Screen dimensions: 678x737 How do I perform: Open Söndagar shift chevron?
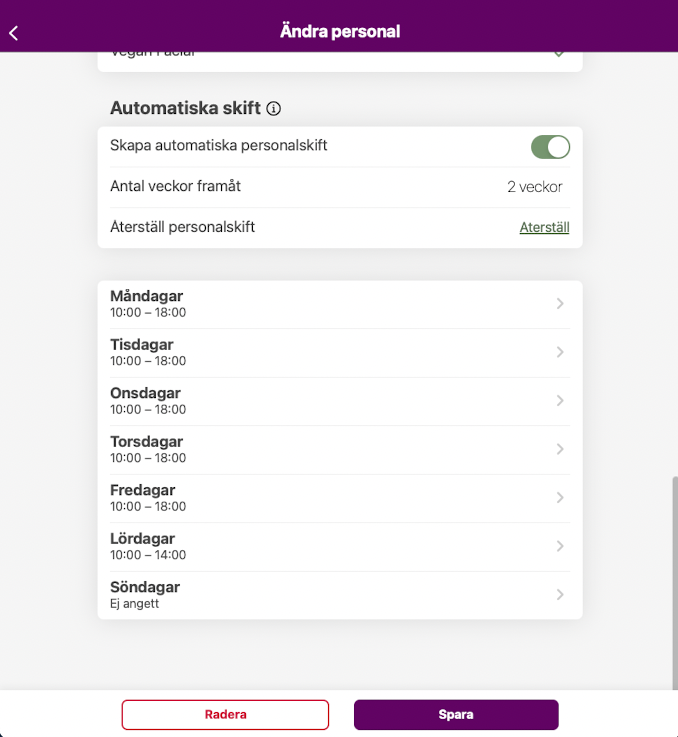pos(560,594)
